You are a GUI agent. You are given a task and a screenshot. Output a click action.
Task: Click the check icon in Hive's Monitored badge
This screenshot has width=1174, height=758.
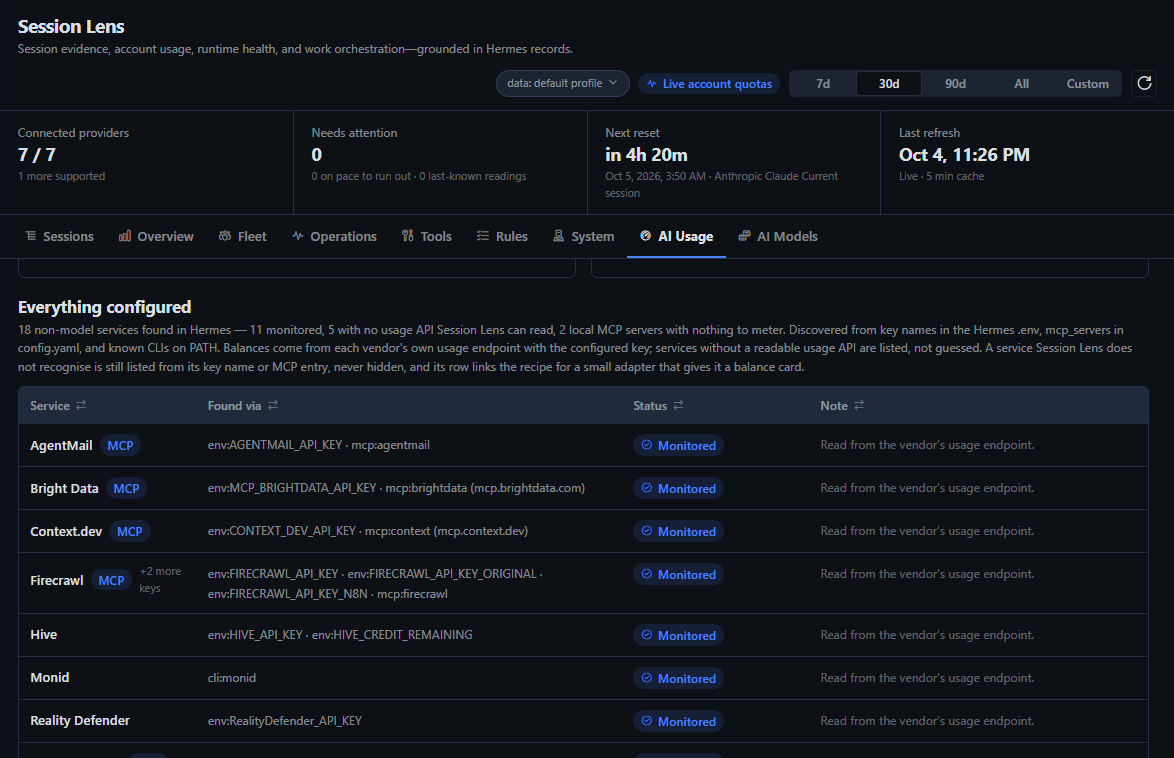pos(646,635)
